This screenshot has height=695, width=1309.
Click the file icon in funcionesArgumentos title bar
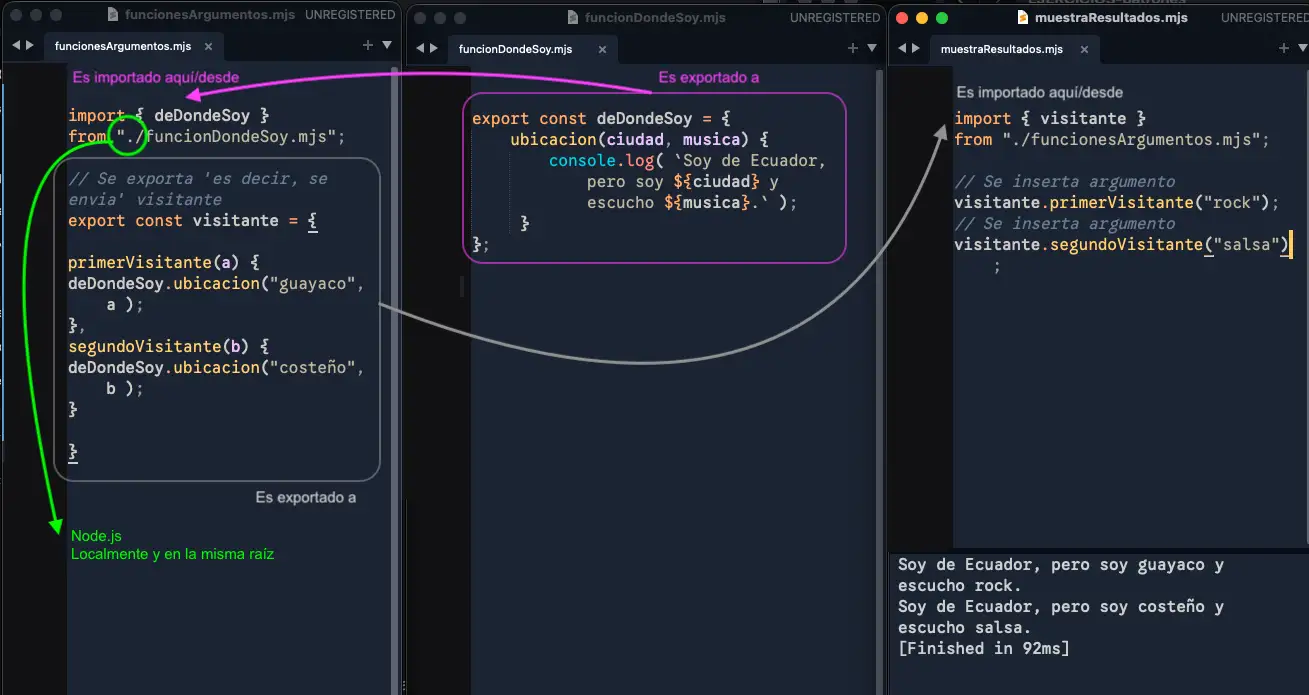click(x=113, y=17)
